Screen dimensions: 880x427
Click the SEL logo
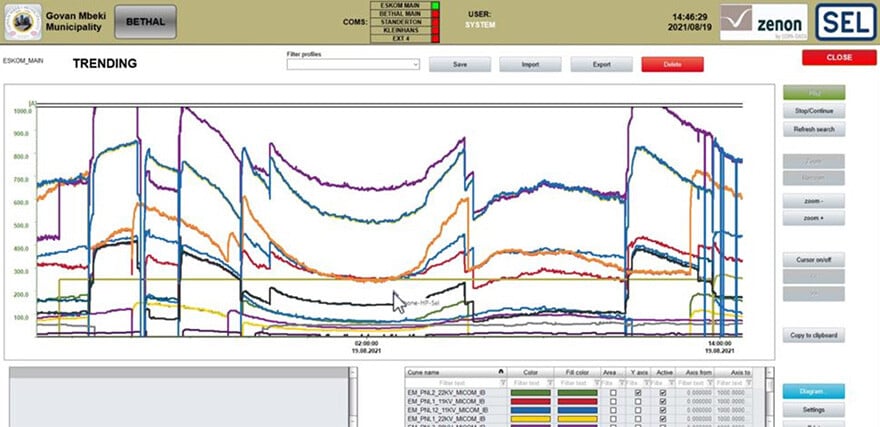click(846, 22)
